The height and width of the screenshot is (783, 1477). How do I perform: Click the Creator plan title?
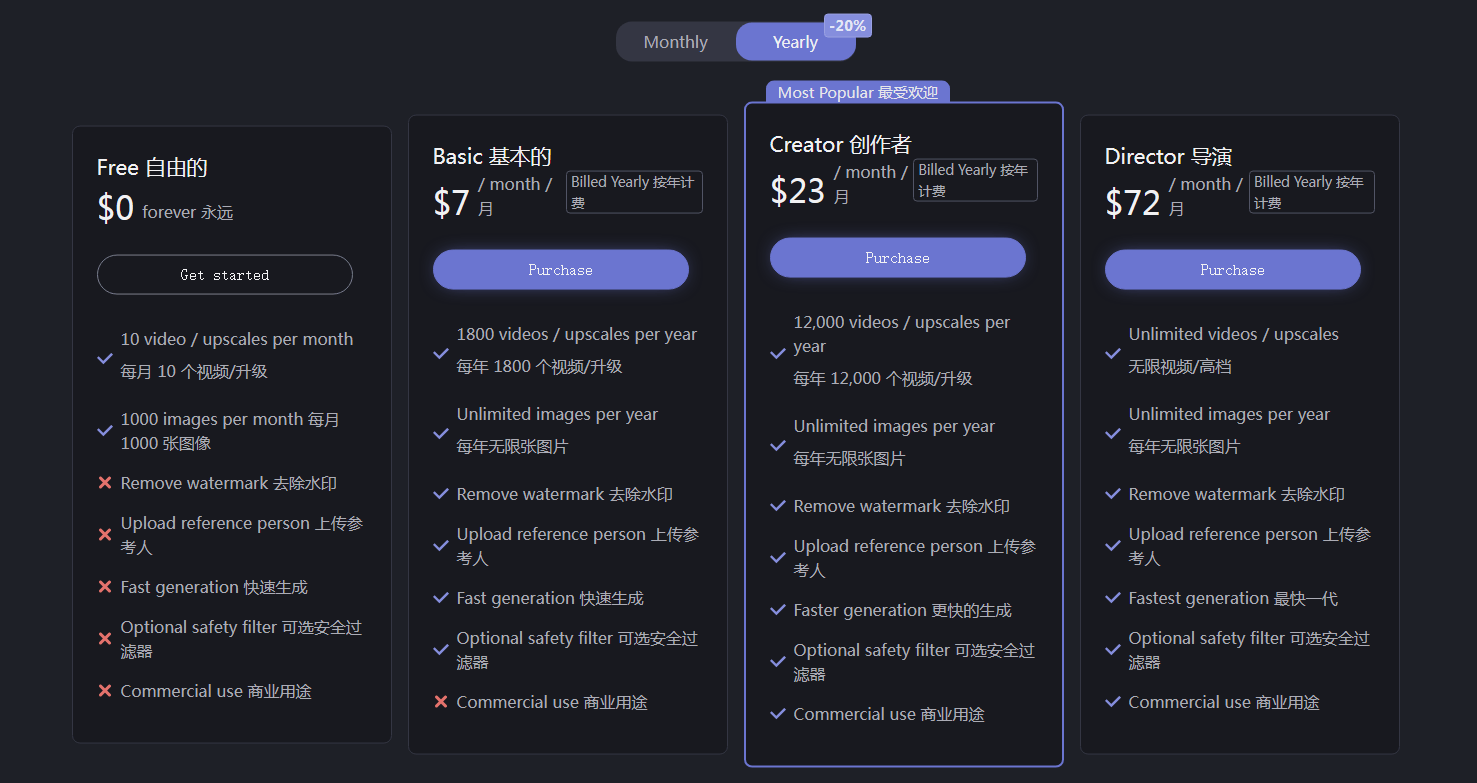click(840, 145)
